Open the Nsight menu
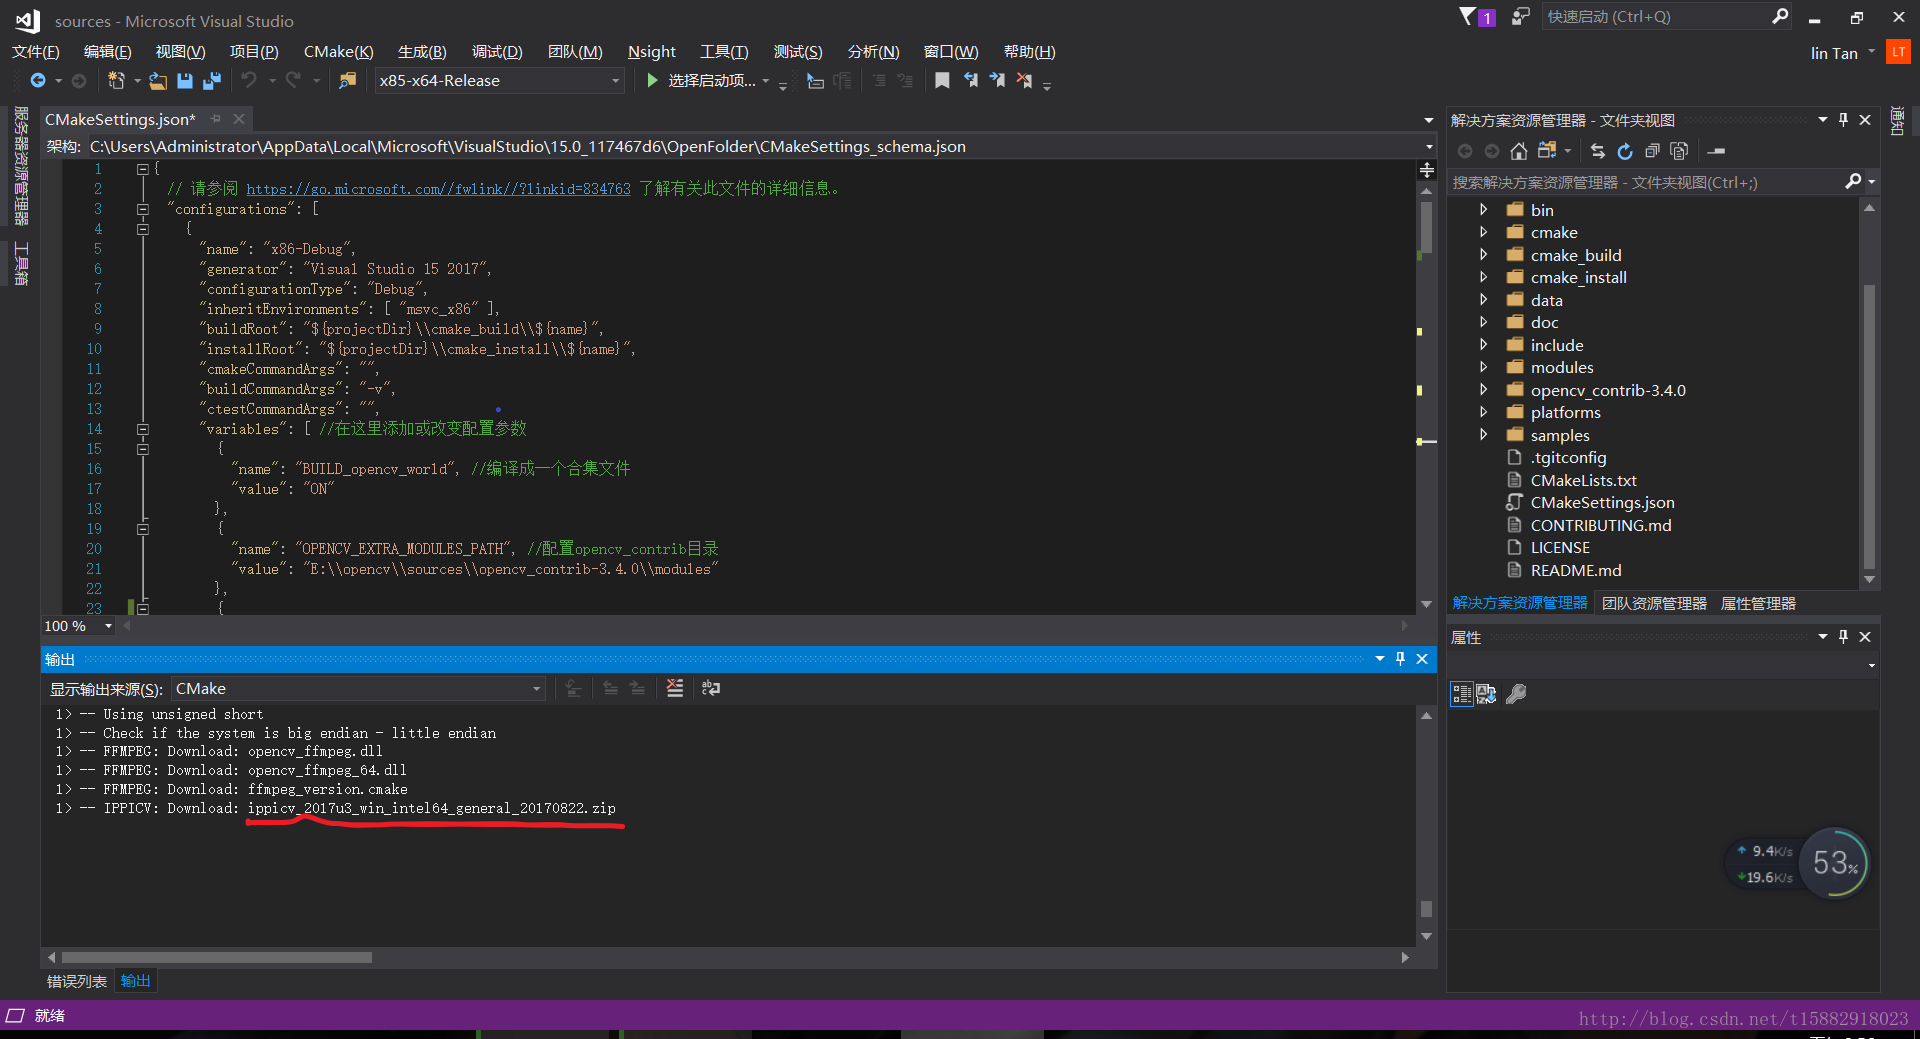 tap(651, 52)
